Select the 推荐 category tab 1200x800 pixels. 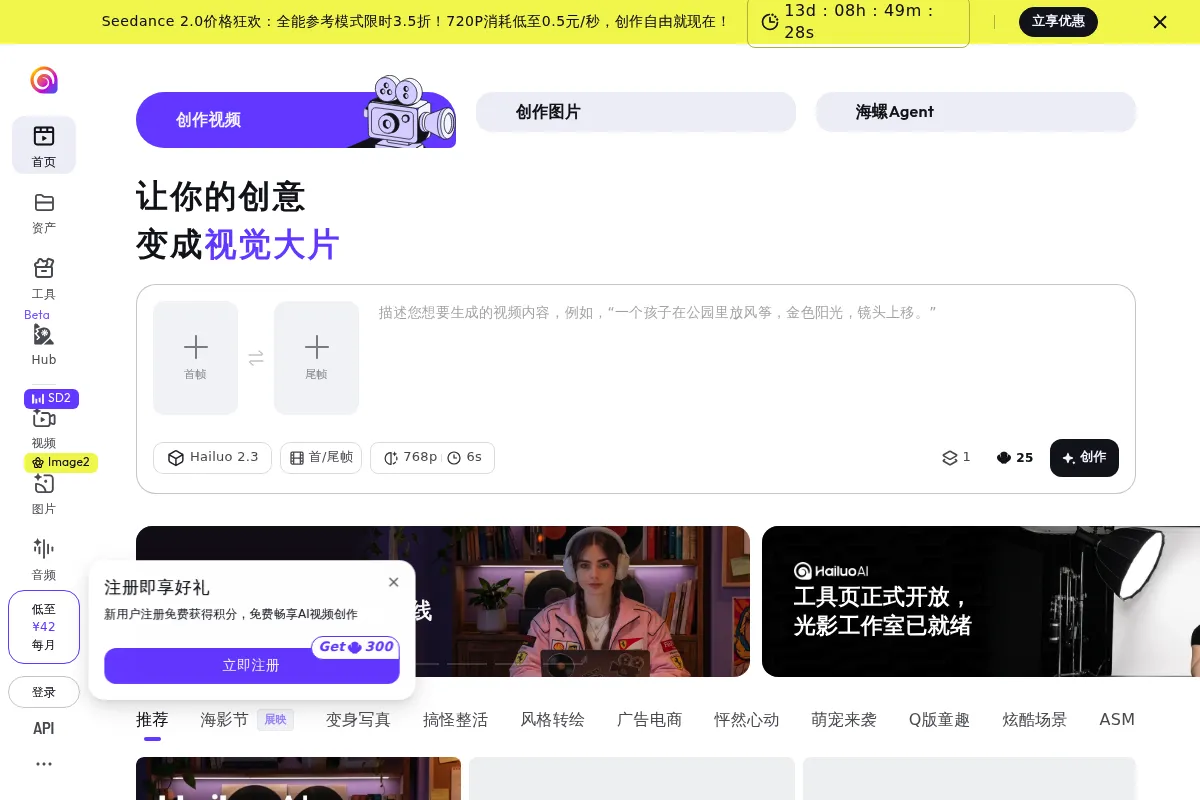point(152,720)
